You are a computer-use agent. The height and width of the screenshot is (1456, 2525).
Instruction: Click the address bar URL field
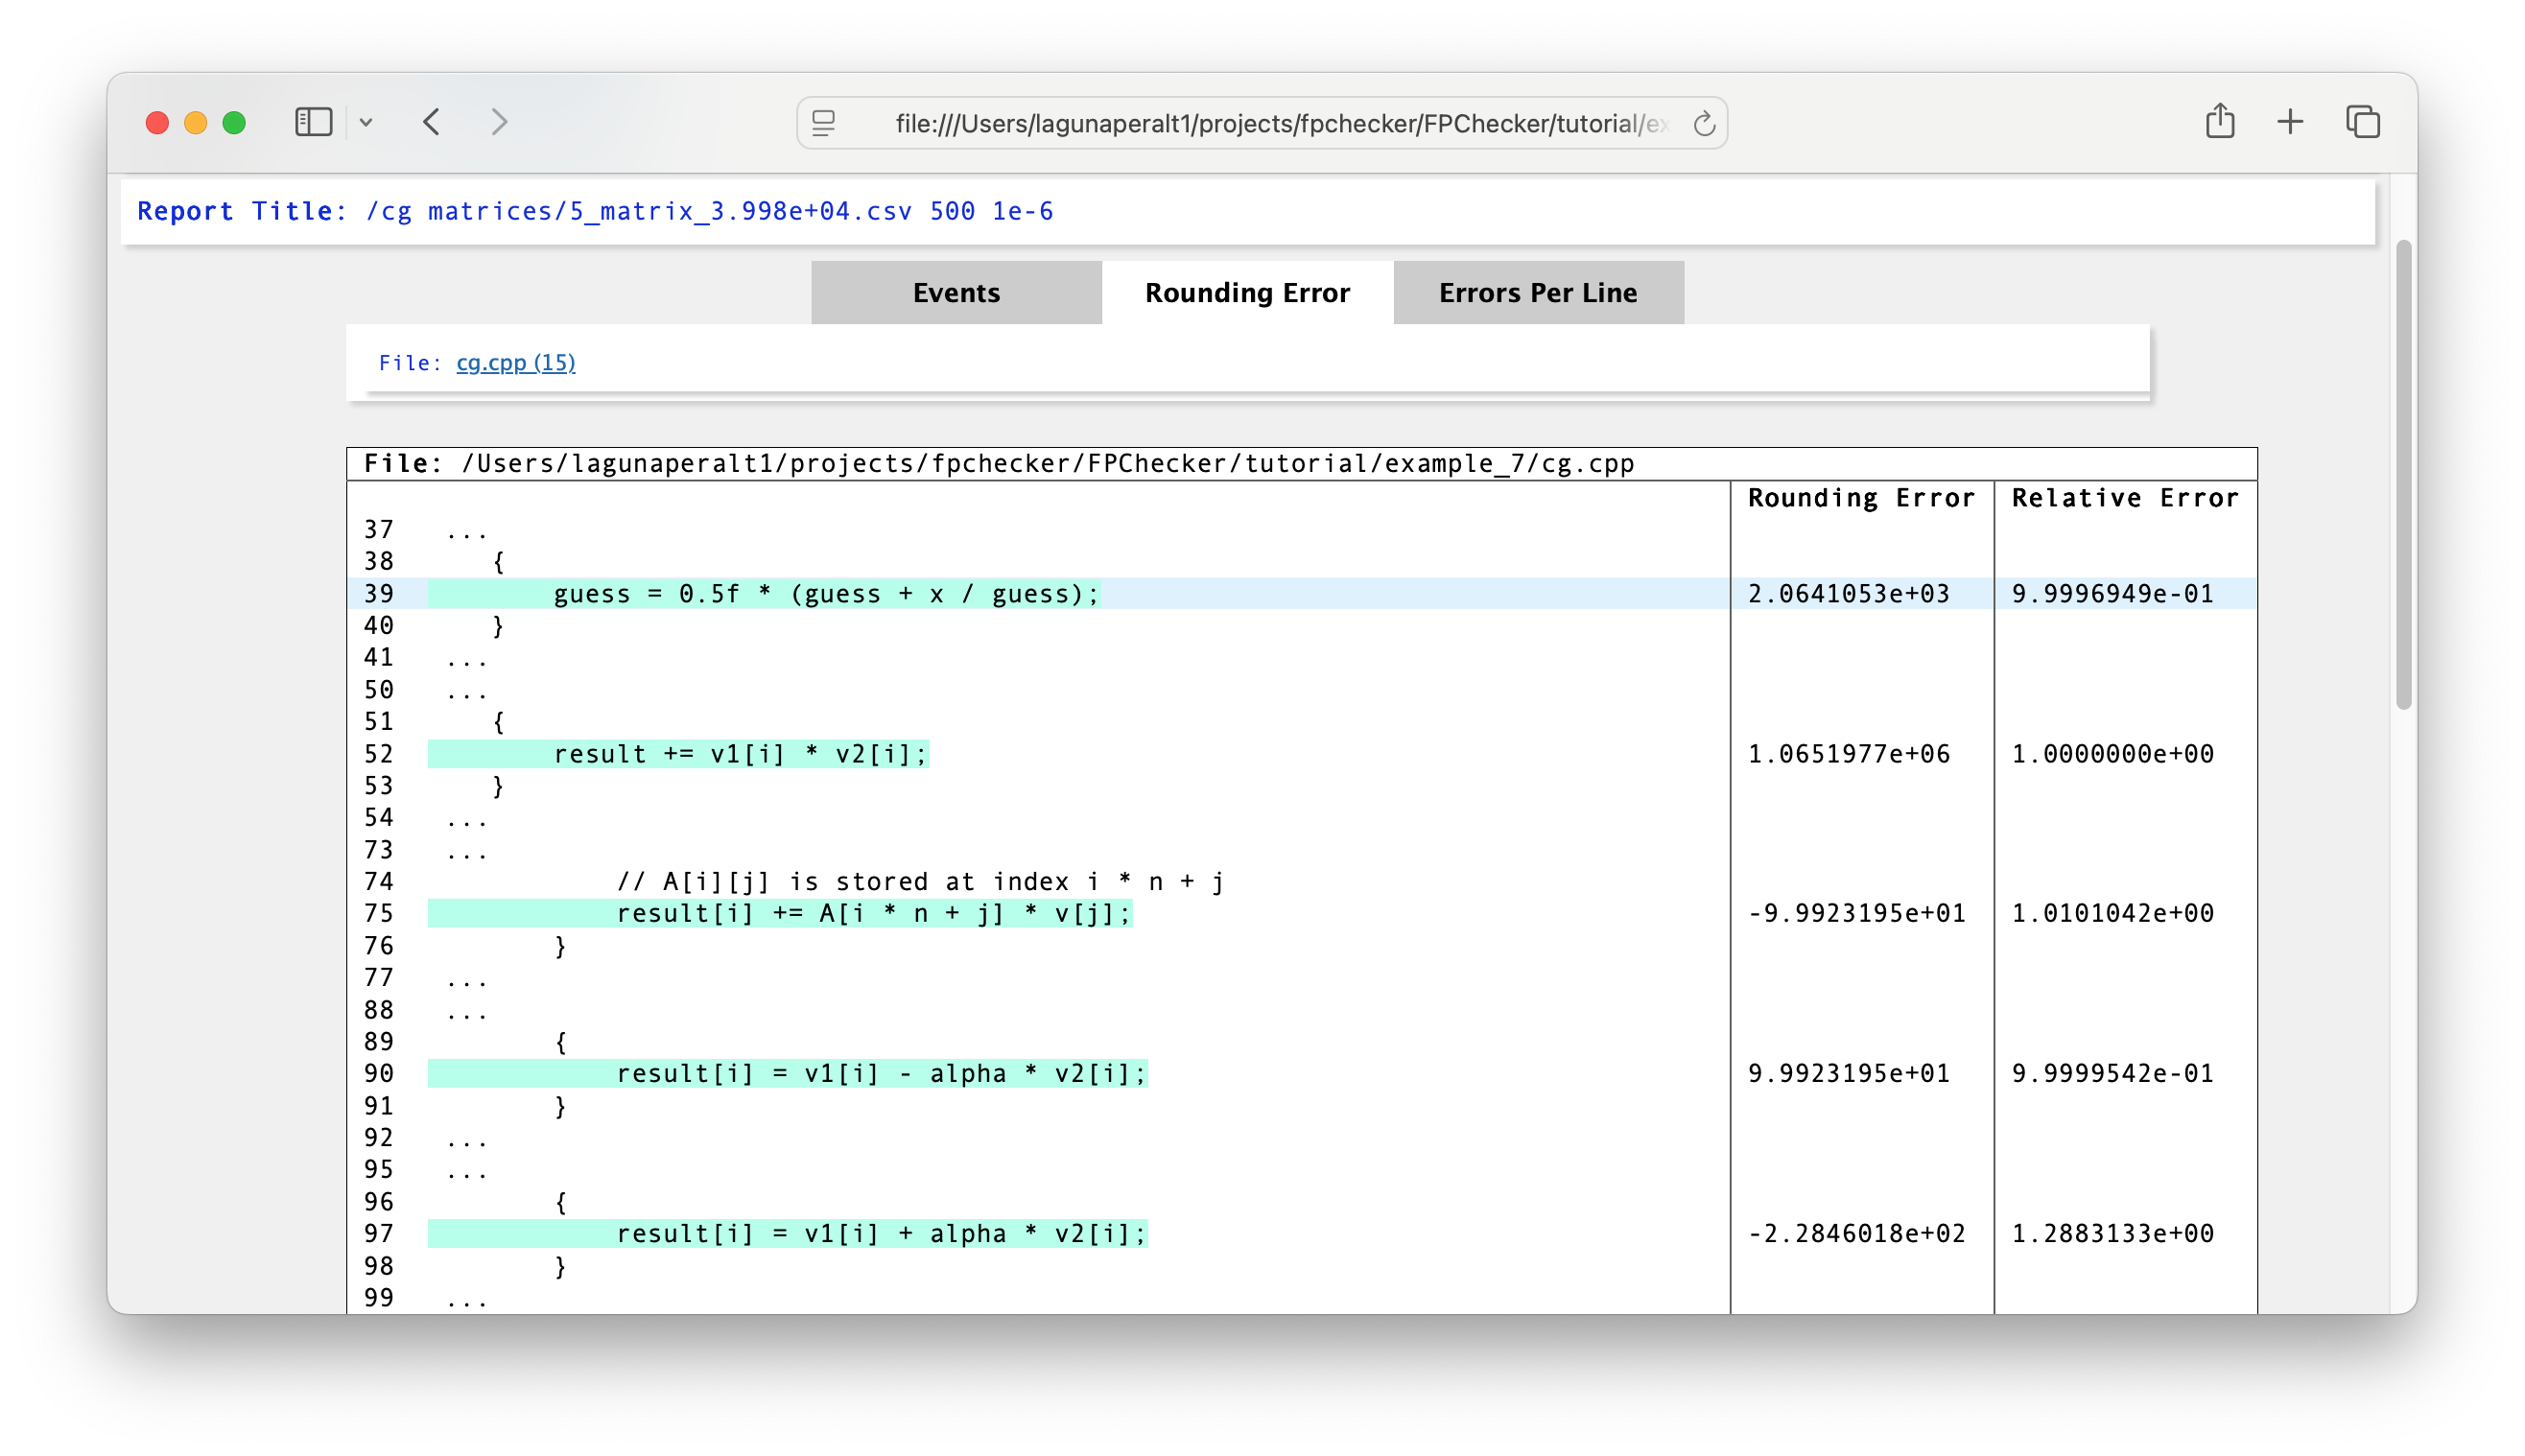(1262, 123)
